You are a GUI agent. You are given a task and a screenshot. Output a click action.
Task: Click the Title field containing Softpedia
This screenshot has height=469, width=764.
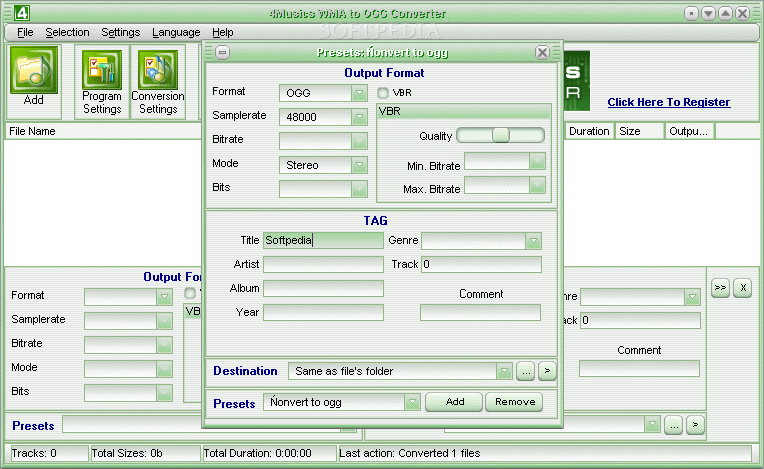coord(323,241)
